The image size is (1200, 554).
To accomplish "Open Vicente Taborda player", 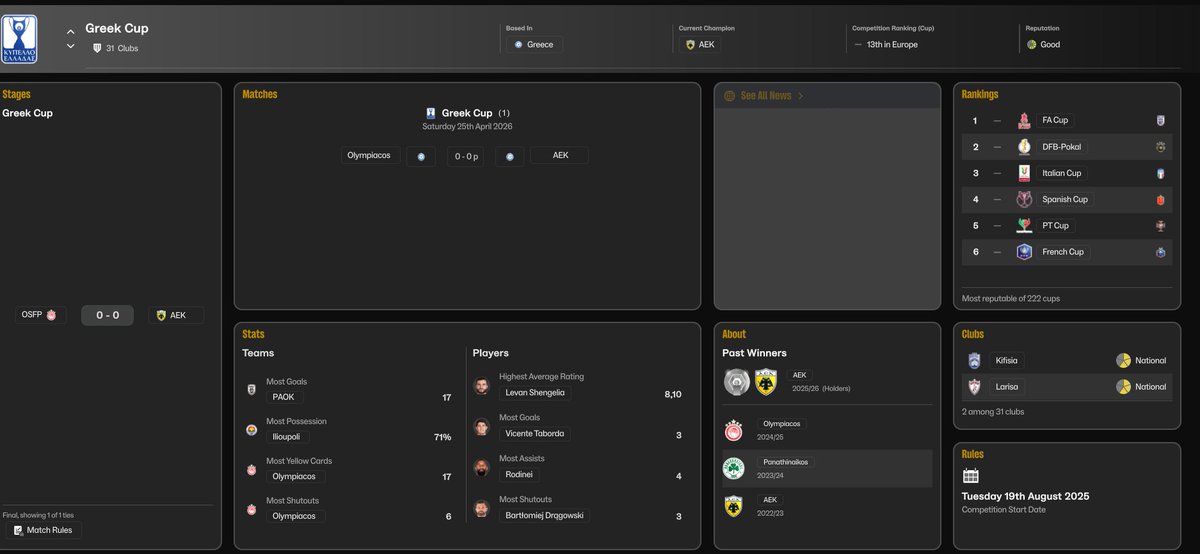I will click(x=537, y=434).
